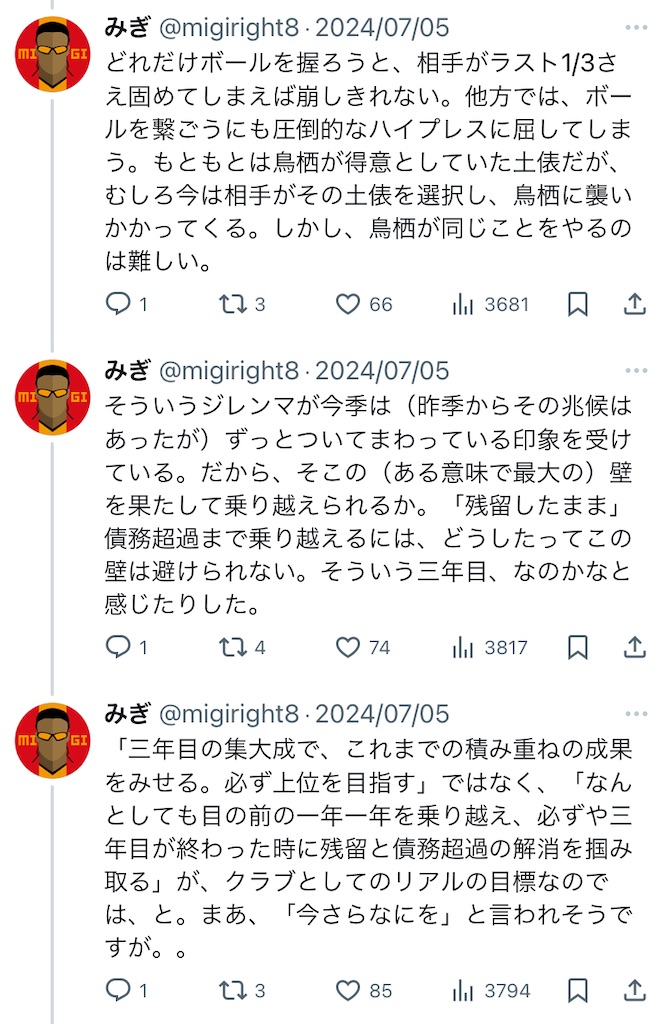View analytics showing 3681 views
This screenshot has width=666, height=1024.
tap(463, 305)
